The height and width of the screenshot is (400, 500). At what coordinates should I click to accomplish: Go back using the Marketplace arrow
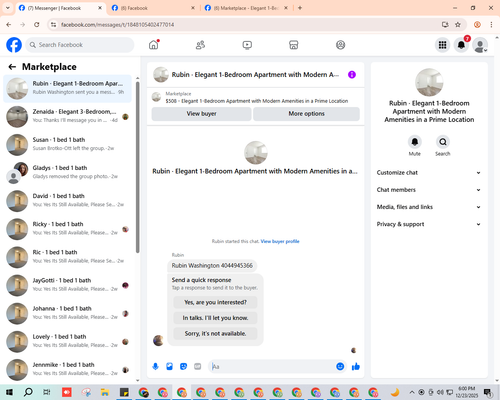pyautogui.click(x=12, y=67)
